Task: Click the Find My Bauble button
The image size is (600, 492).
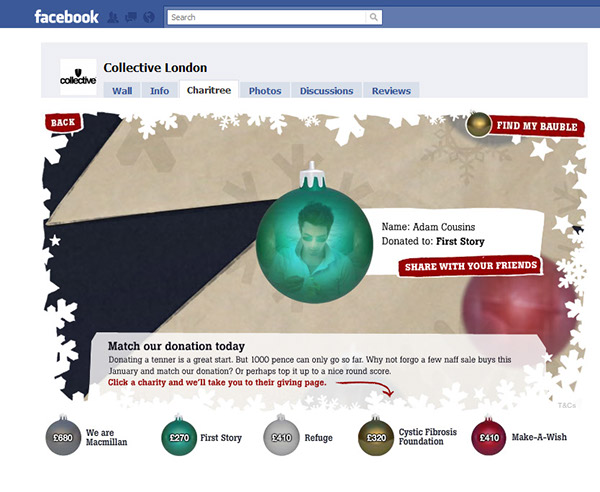Action: (x=525, y=125)
